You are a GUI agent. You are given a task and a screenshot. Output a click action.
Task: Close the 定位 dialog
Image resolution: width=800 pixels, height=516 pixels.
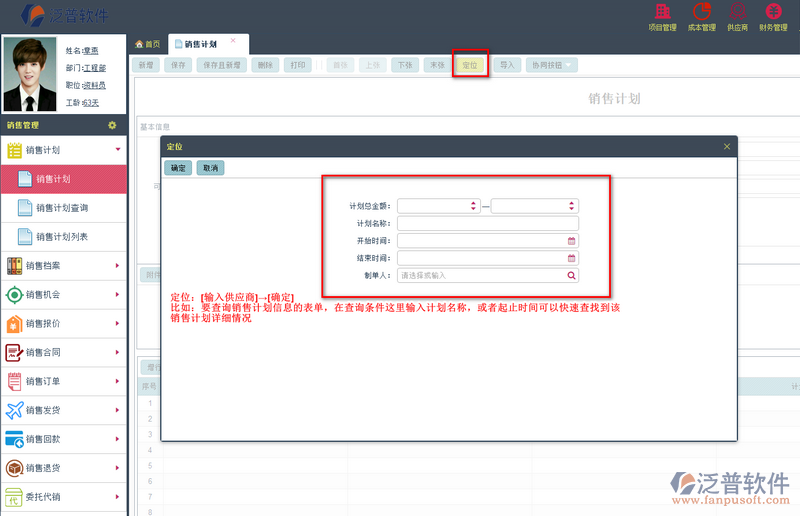coord(727,147)
